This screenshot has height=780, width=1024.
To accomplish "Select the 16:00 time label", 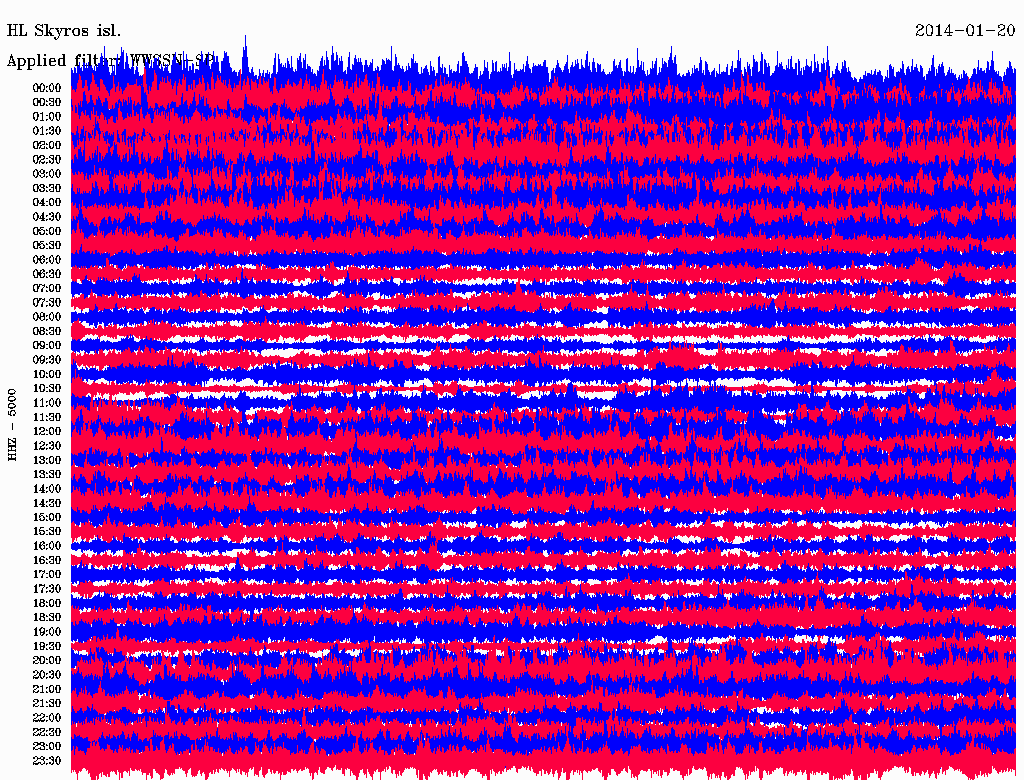I will coord(47,545).
